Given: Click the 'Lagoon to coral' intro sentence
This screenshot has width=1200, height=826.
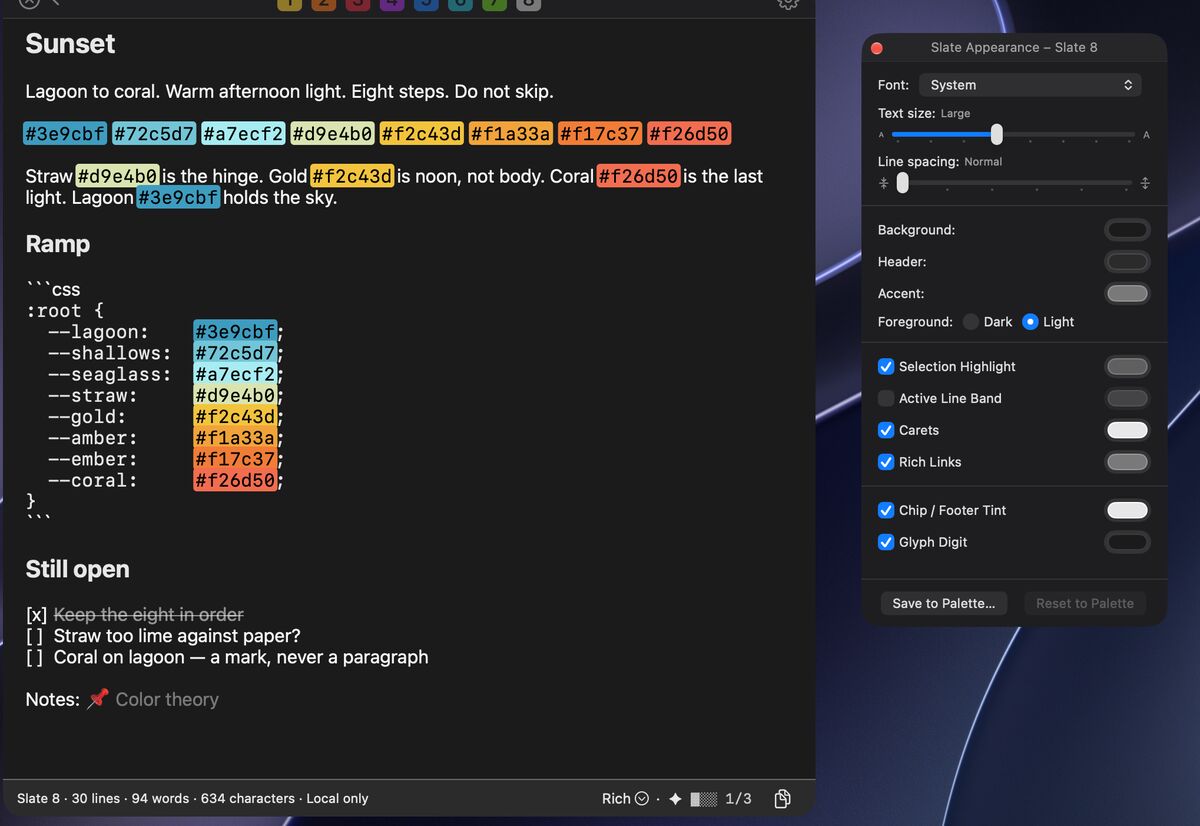Looking at the screenshot, I should pos(93,91).
